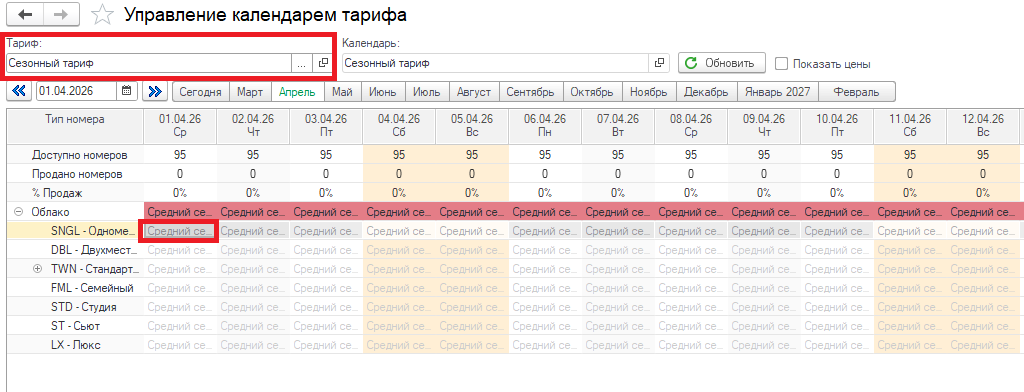Select the Февраль month button
This screenshot has width=1024, height=392.
[857, 92]
